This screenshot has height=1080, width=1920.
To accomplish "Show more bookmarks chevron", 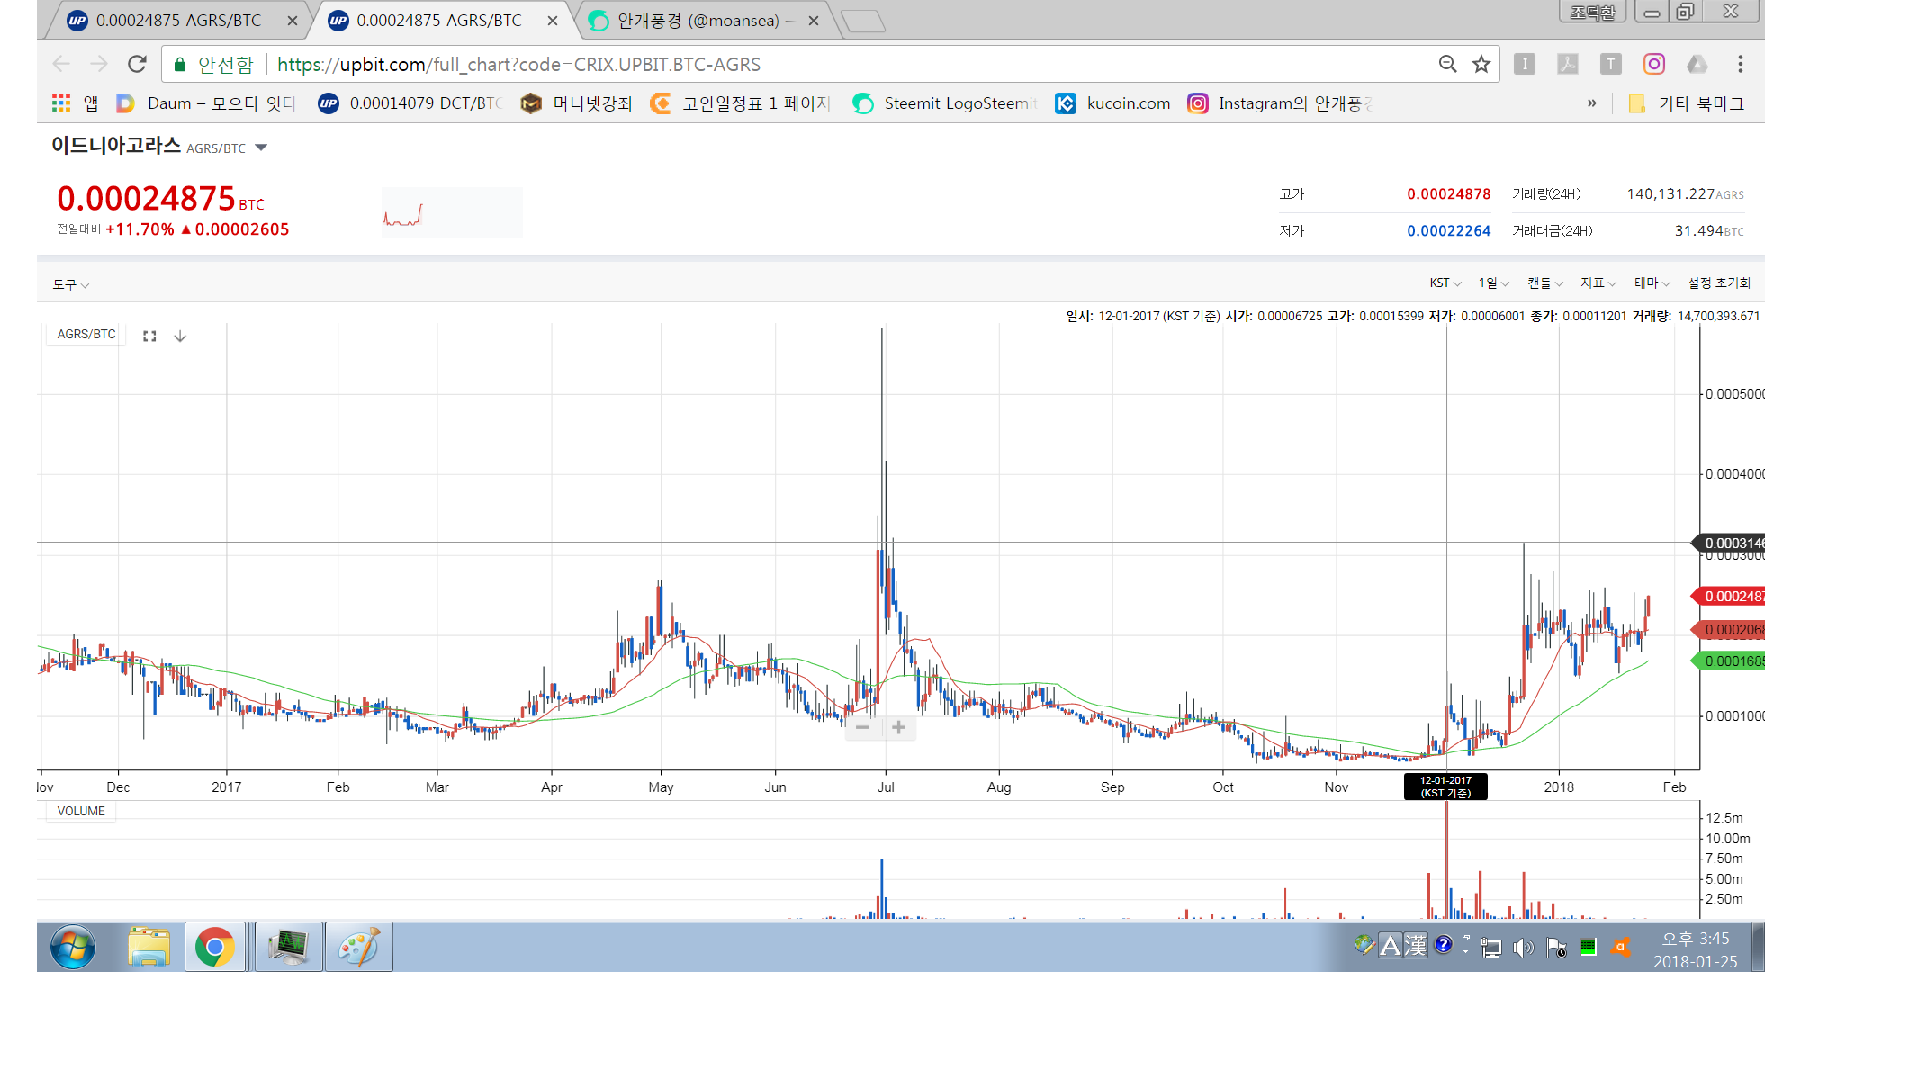I will pyautogui.click(x=1592, y=103).
